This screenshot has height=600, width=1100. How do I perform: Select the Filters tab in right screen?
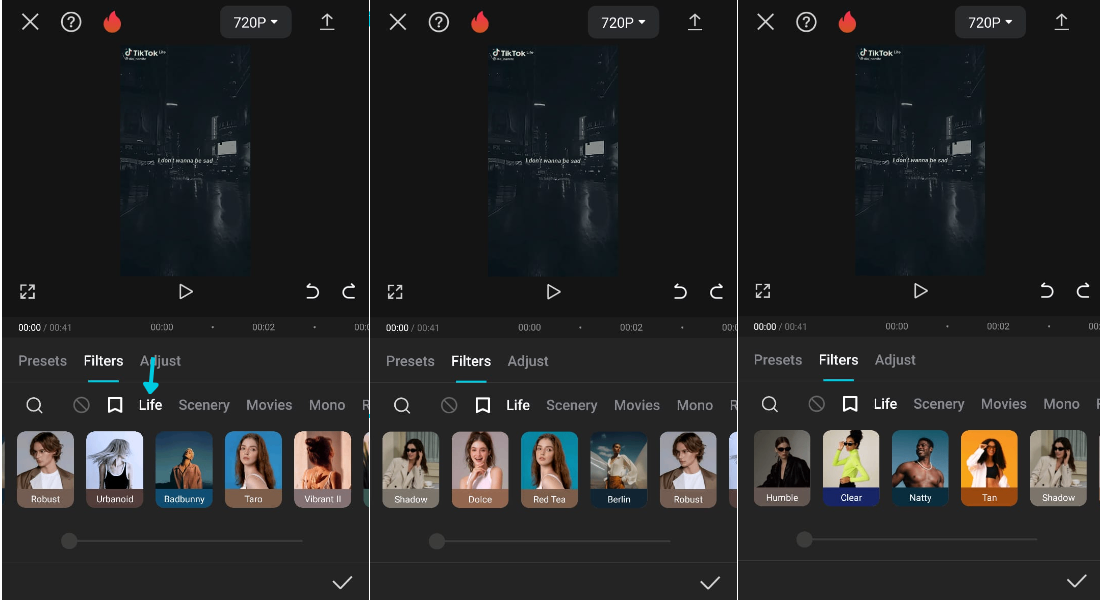click(838, 359)
